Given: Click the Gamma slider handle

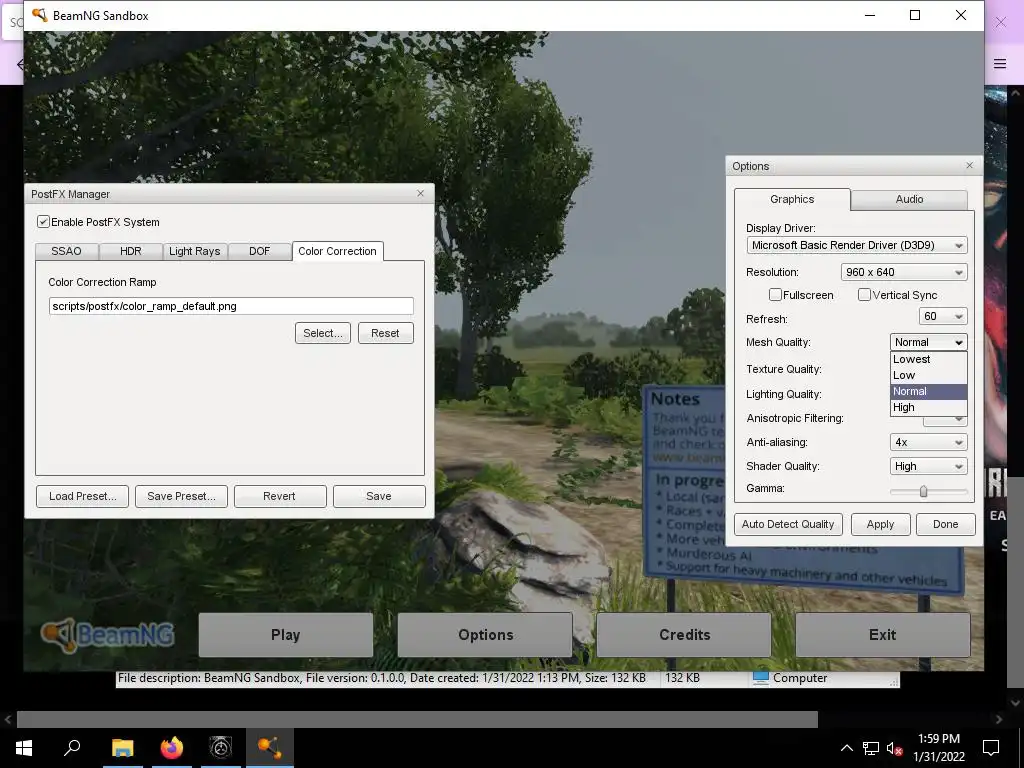Looking at the screenshot, I should [x=923, y=491].
